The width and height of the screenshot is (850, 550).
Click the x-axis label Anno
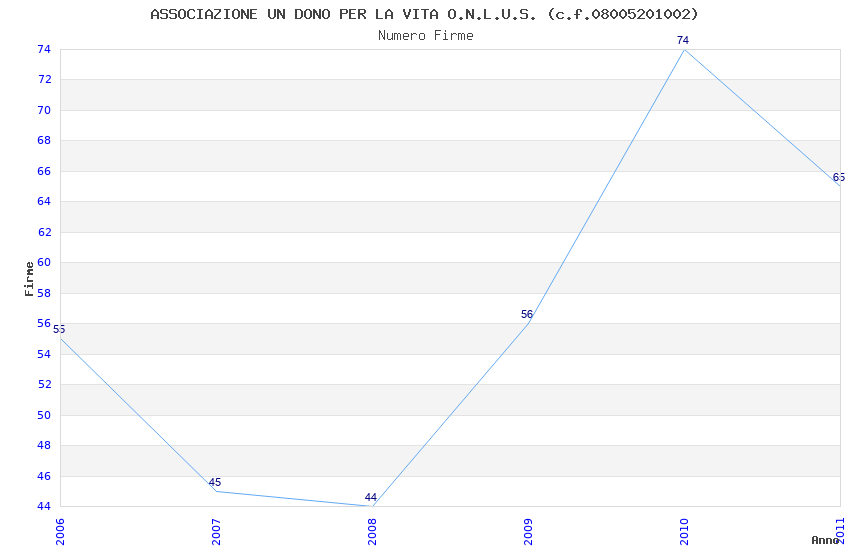click(824, 540)
